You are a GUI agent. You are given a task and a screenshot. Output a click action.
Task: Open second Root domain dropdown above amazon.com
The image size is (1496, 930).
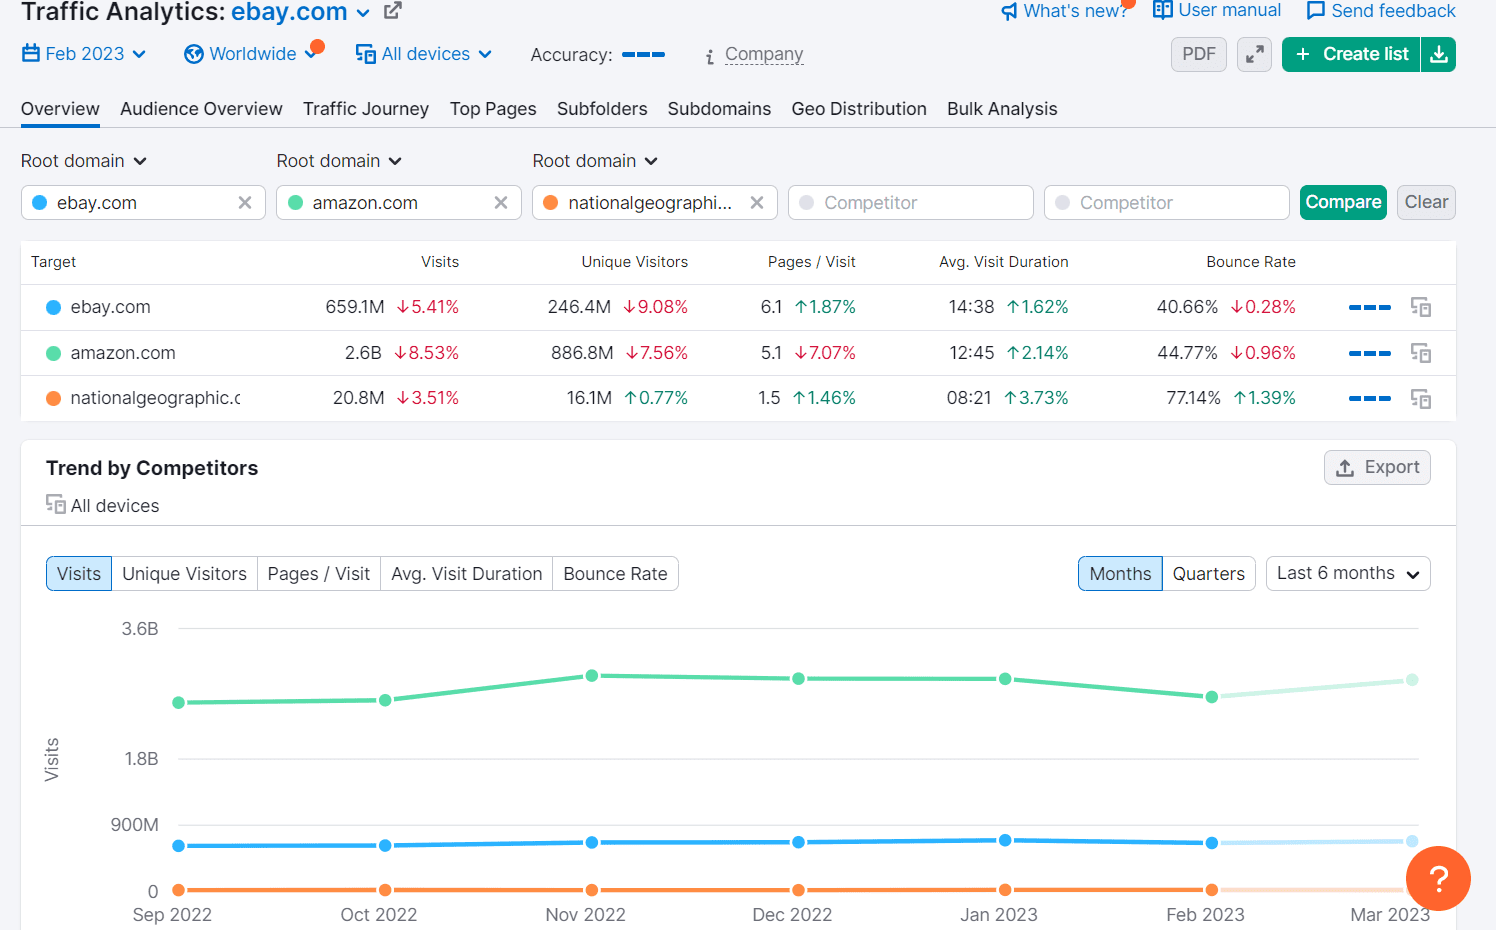[x=340, y=161]
